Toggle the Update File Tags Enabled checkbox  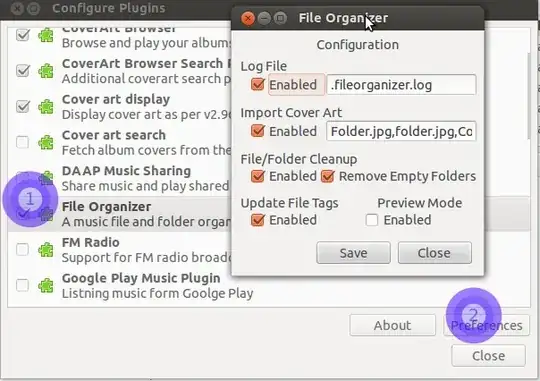click(x=258, y=220)
